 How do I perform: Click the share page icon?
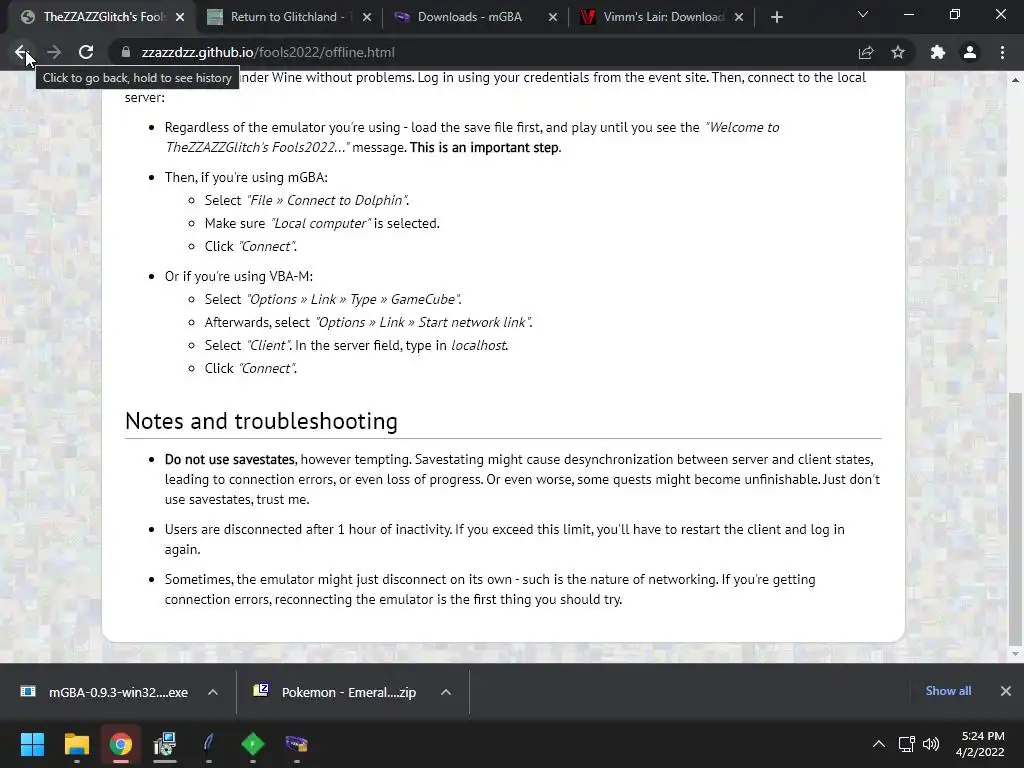point(866,52)
